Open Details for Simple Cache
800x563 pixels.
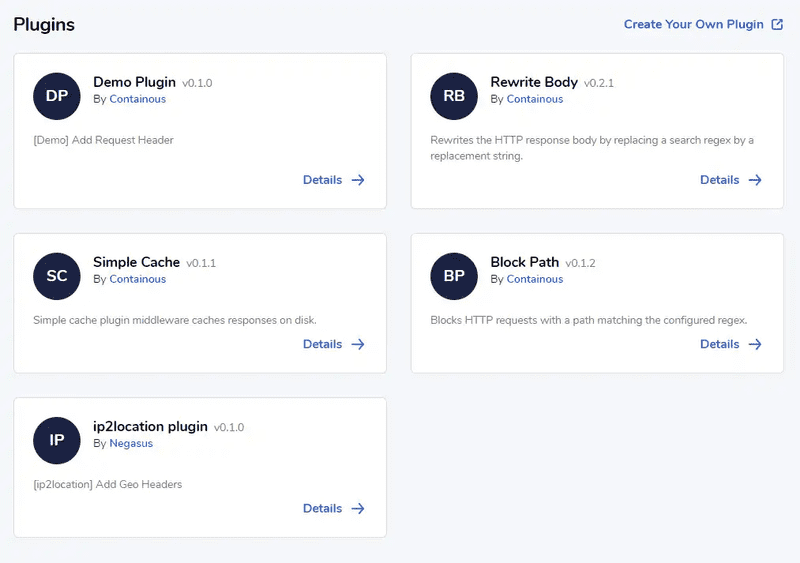coord(322,344)
